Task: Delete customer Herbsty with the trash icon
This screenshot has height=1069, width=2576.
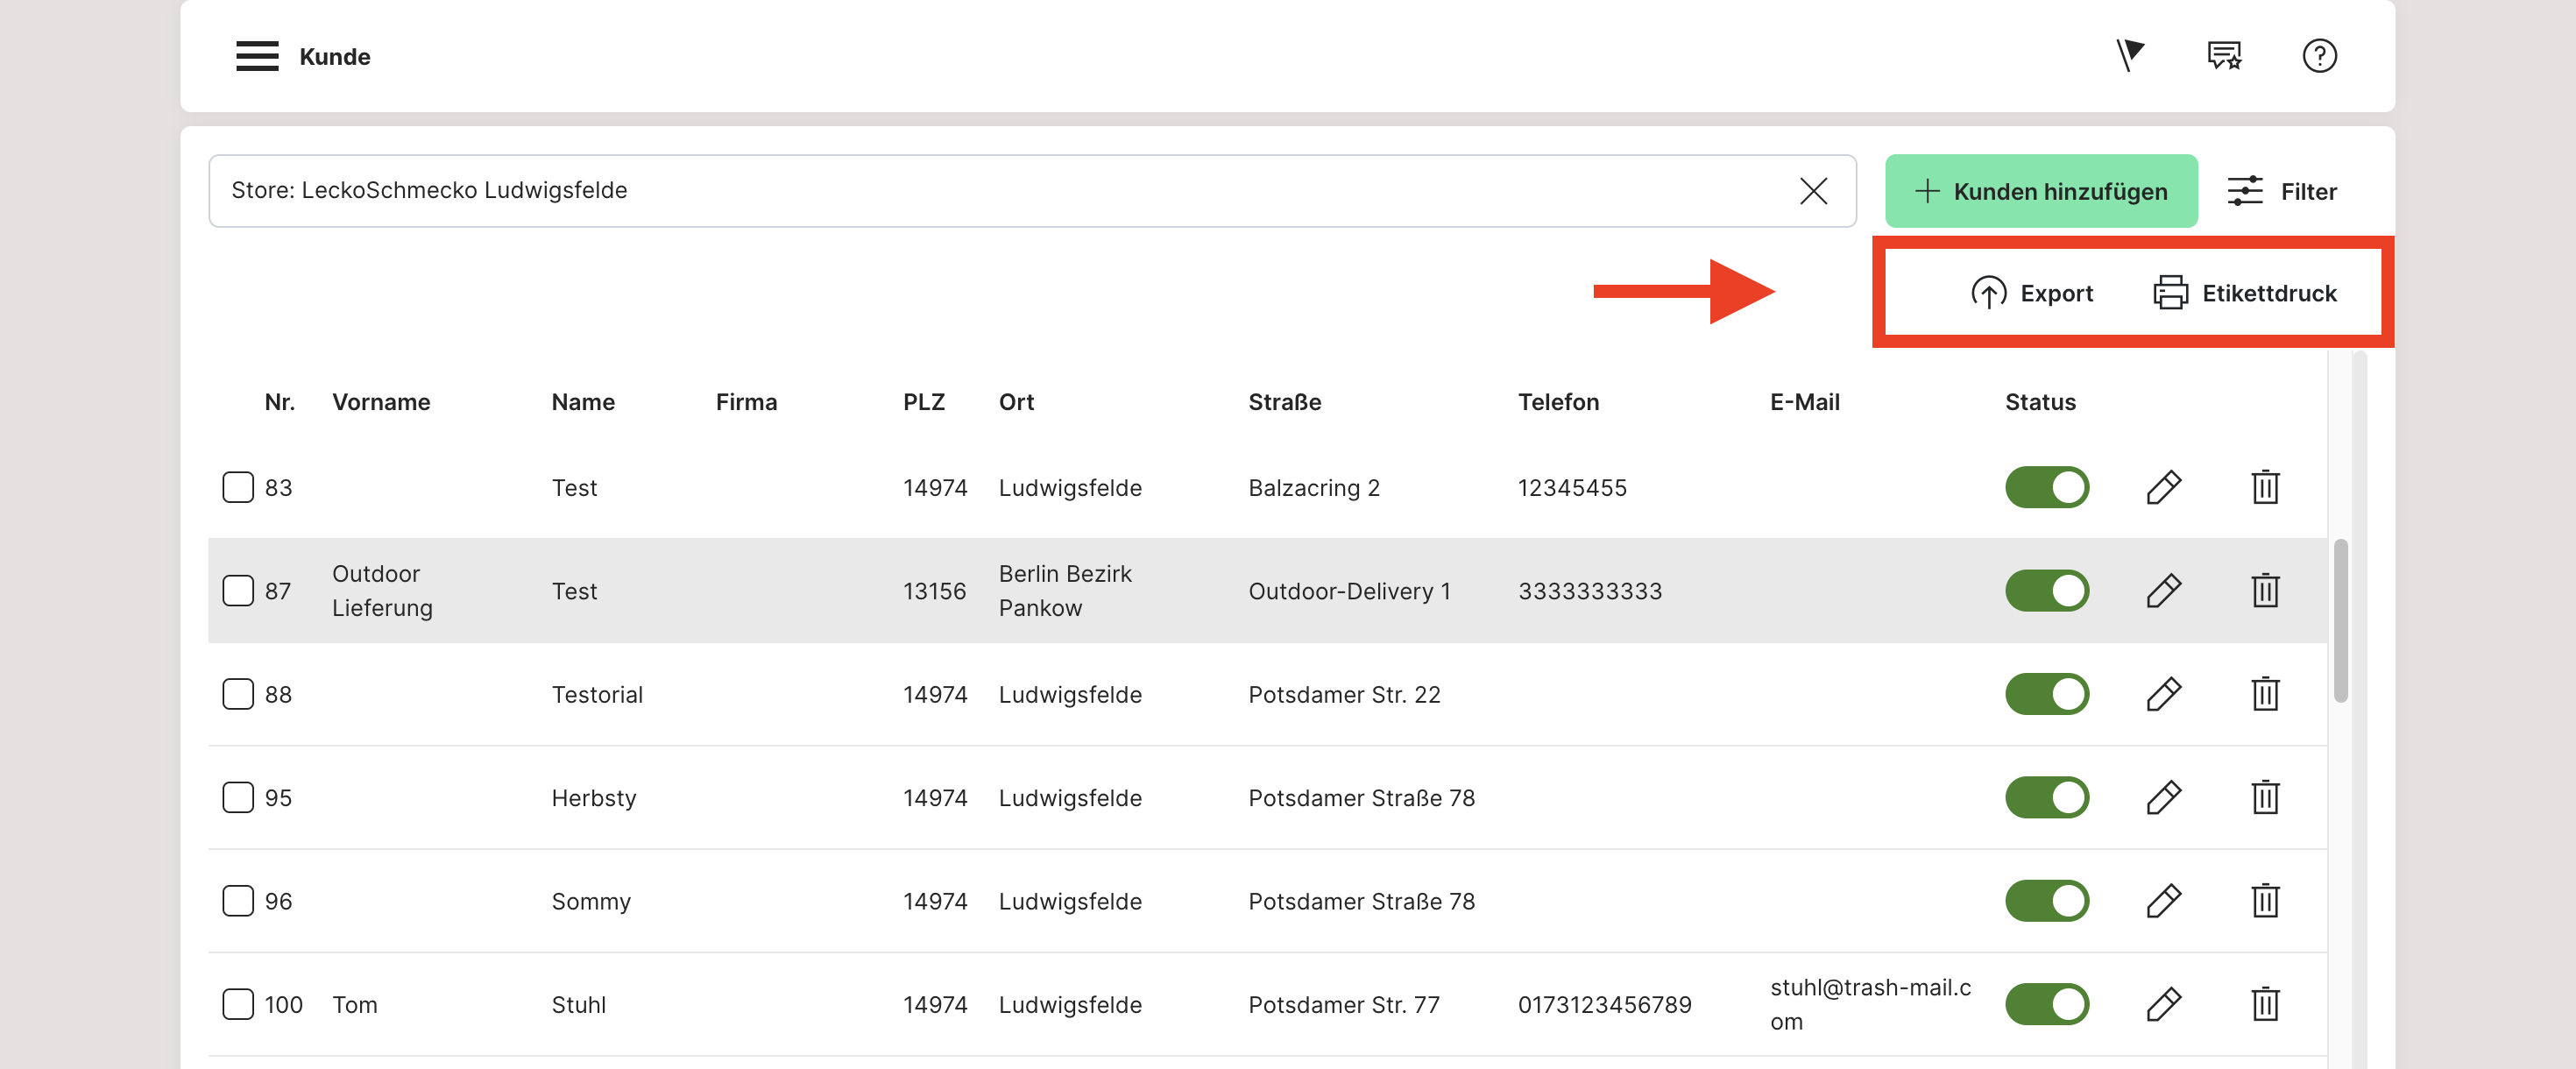Action: (2265, 798)
